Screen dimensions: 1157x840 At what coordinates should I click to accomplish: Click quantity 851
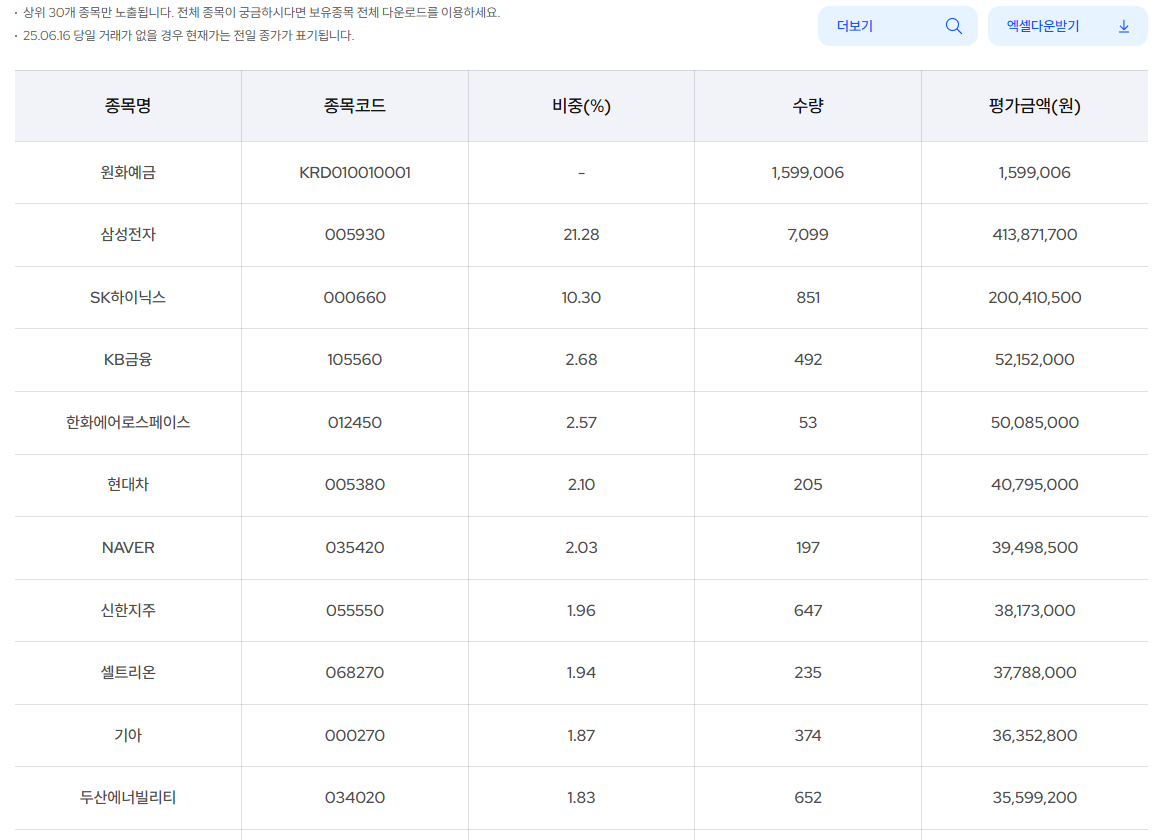(x=808, y=297)
